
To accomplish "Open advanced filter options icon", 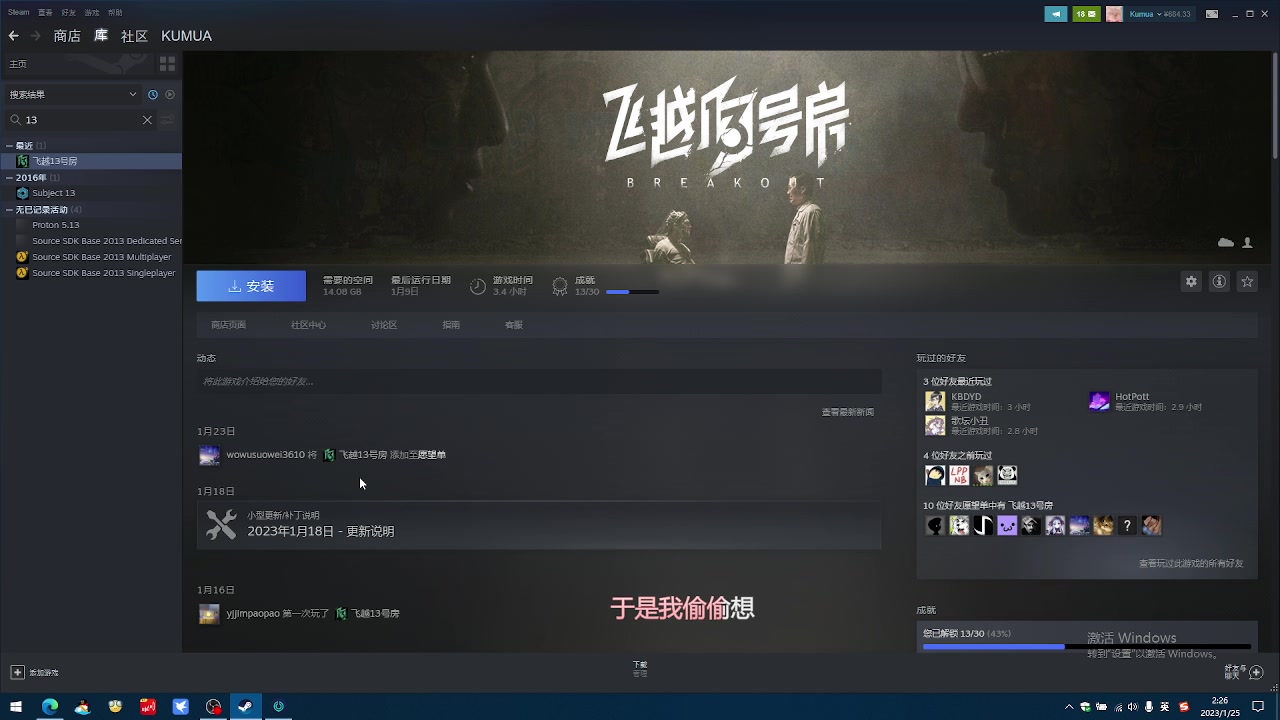I will point(168,120).
